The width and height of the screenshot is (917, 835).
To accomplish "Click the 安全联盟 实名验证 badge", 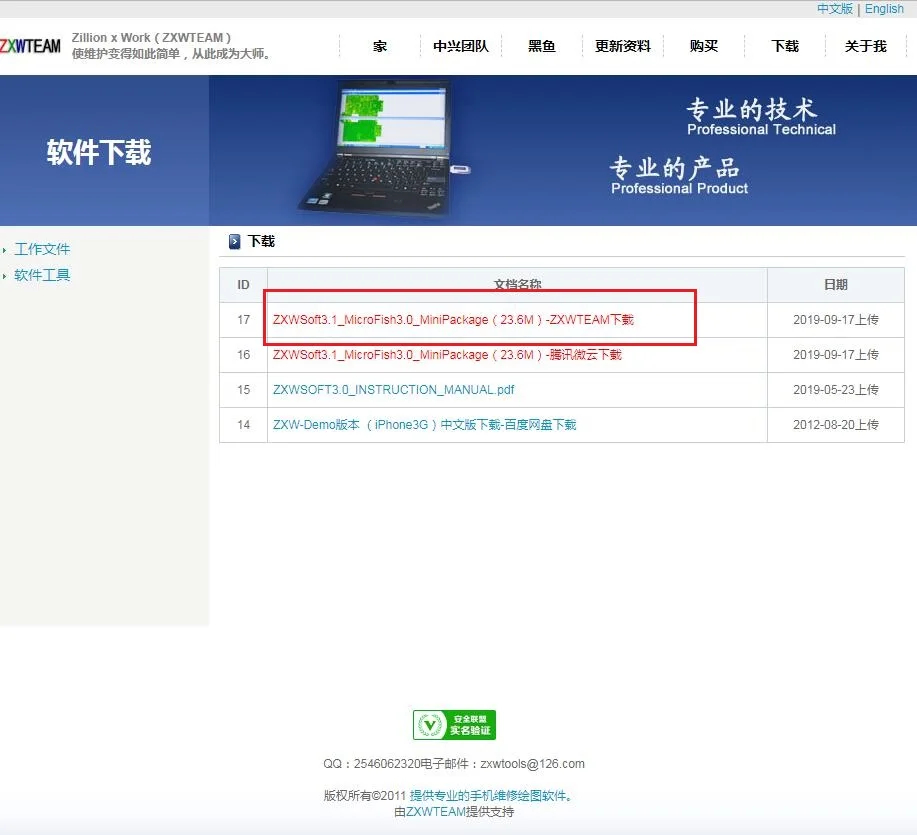I will click(454, 725).
